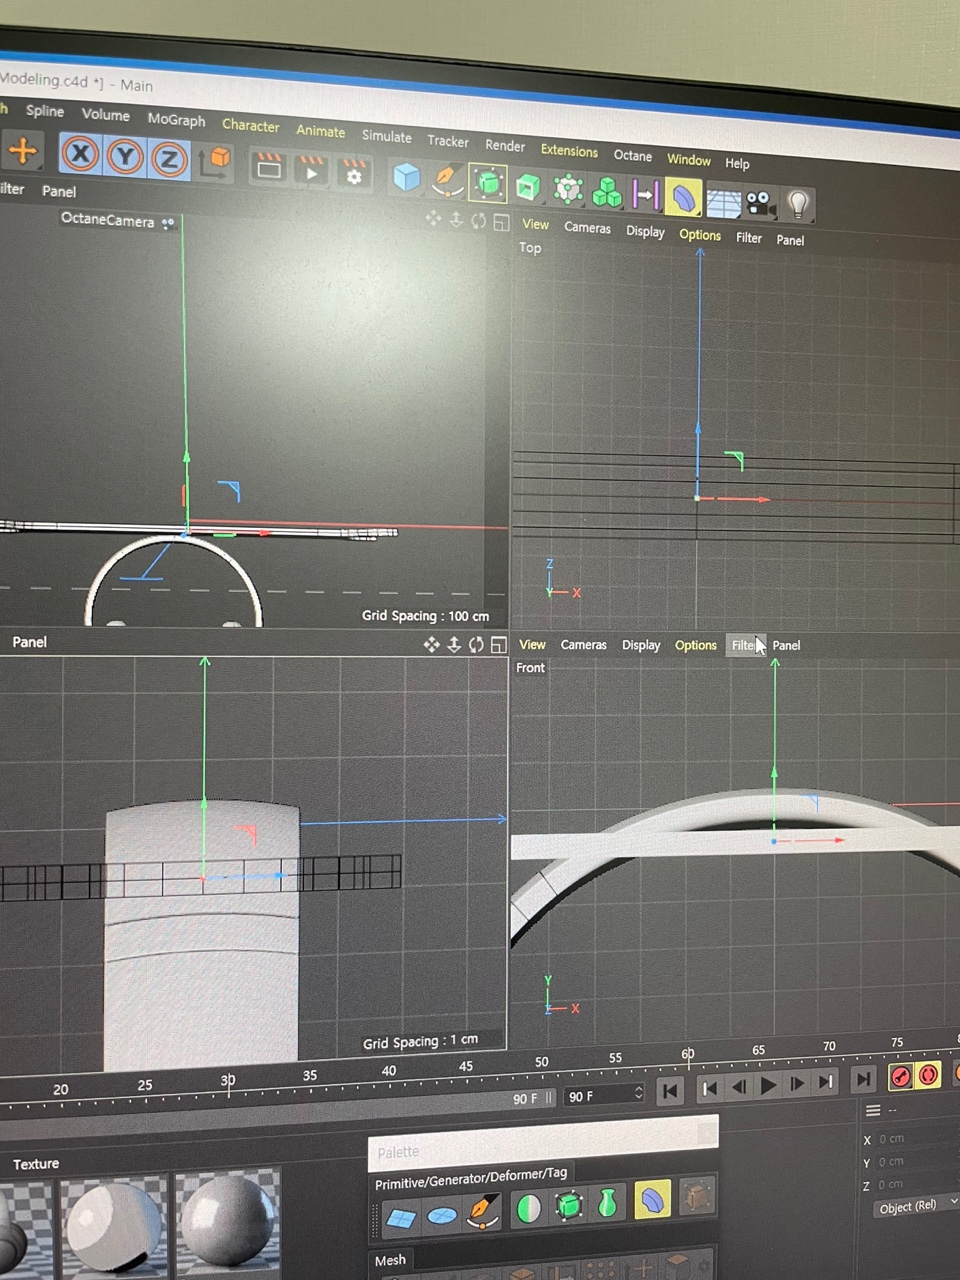Click the move-view icon in OctaneCamera viewport
Image resolution: width=960 pixels, height=1280 pixels.
tap(433, 218)
